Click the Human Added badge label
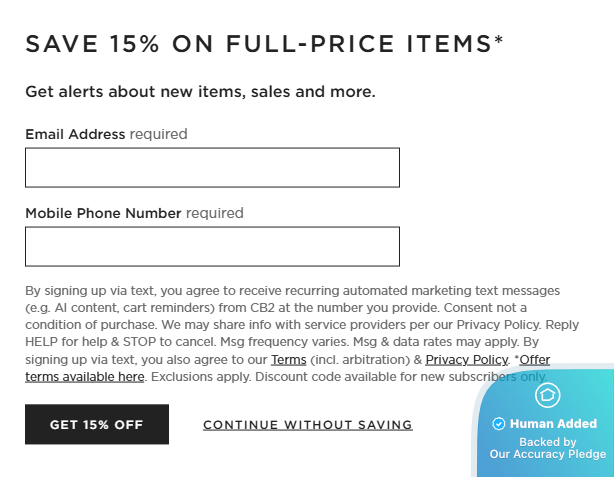 point(553,424)
